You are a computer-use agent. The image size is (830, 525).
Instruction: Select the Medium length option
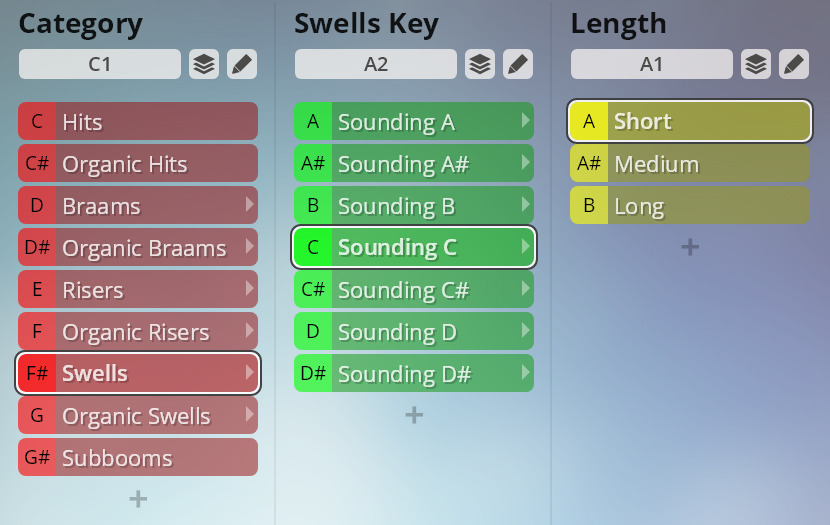coord(690,163)
